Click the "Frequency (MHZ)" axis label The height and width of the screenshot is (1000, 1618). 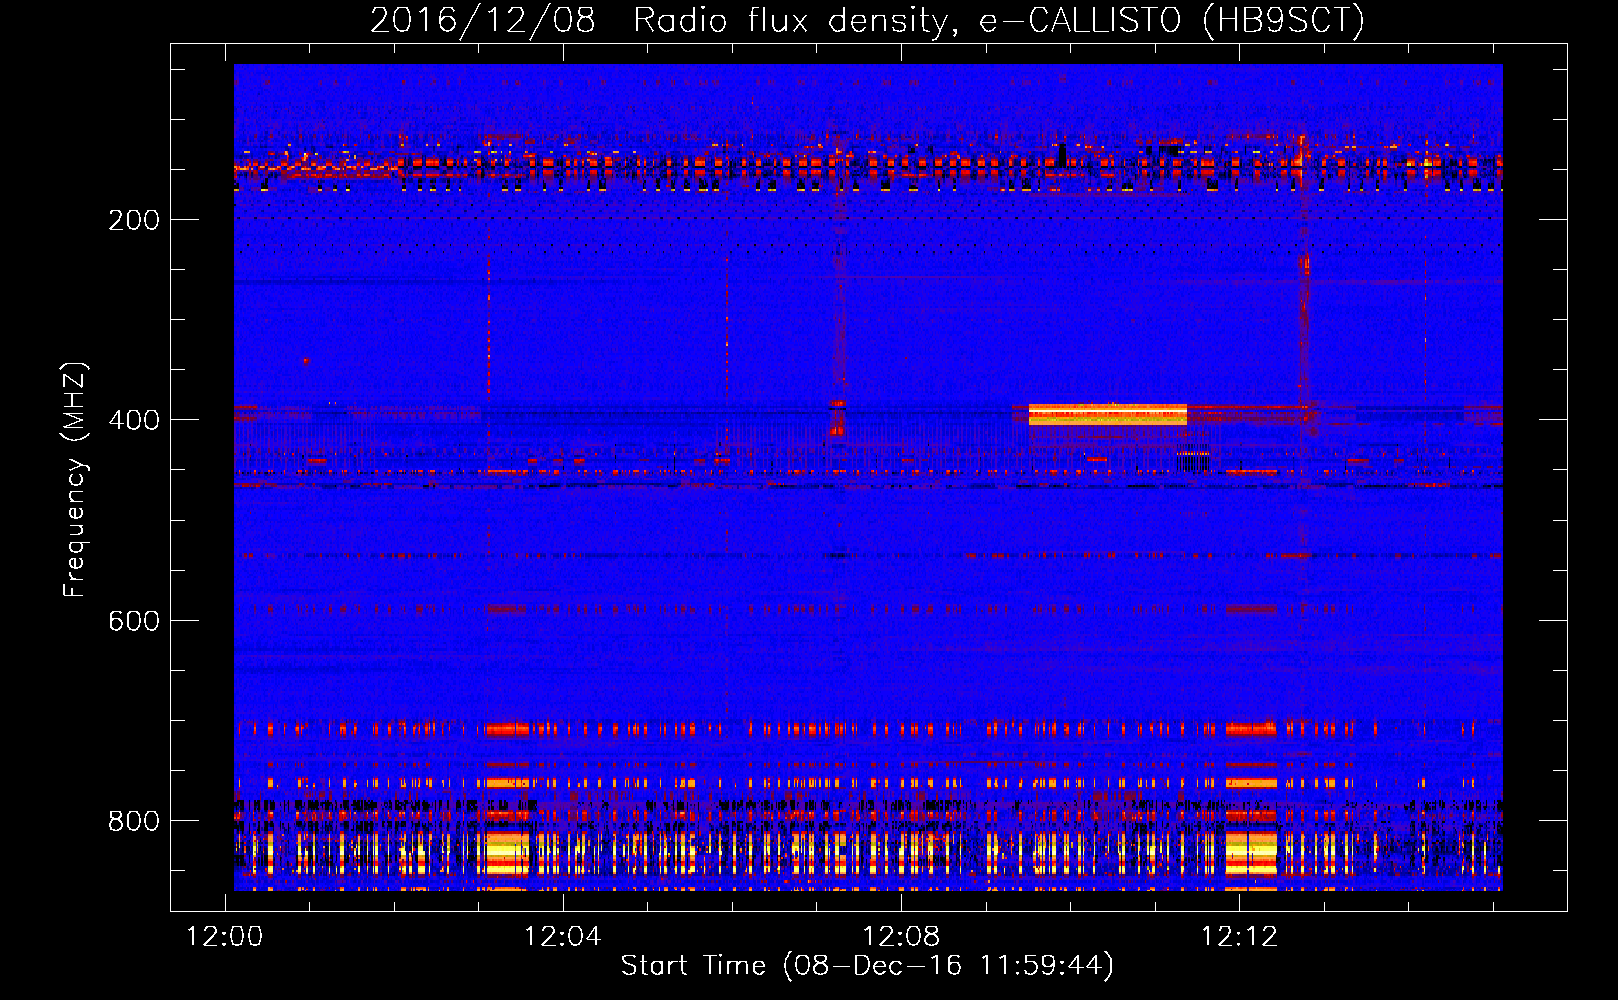pyautogui.click(x=75, y=480)
